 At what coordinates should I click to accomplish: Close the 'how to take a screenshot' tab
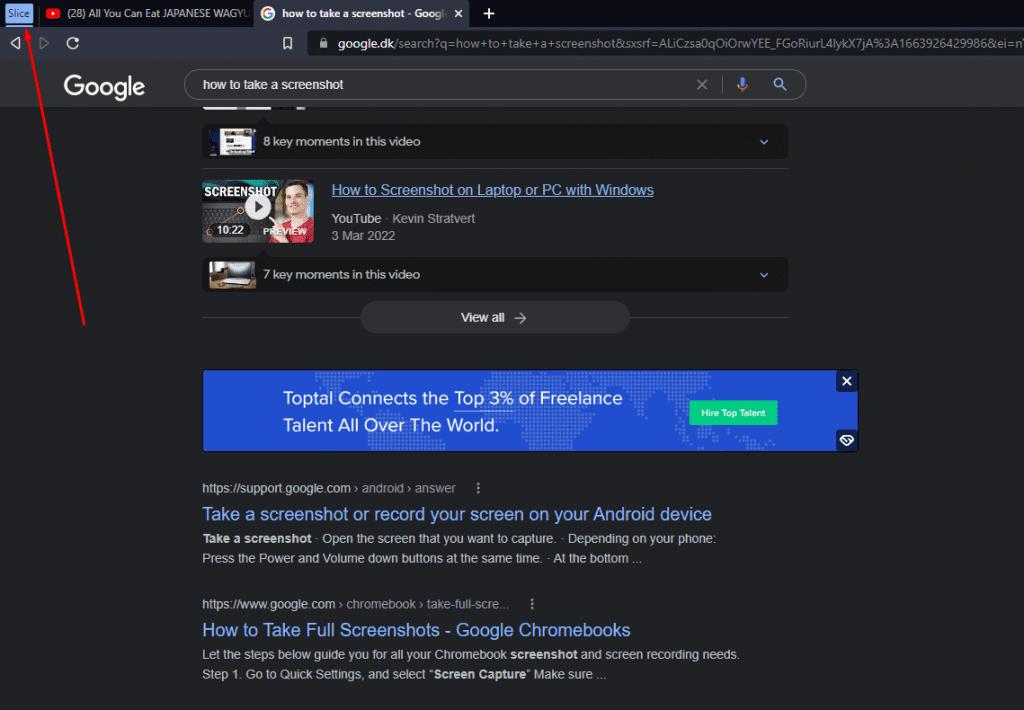click(458, 13)
